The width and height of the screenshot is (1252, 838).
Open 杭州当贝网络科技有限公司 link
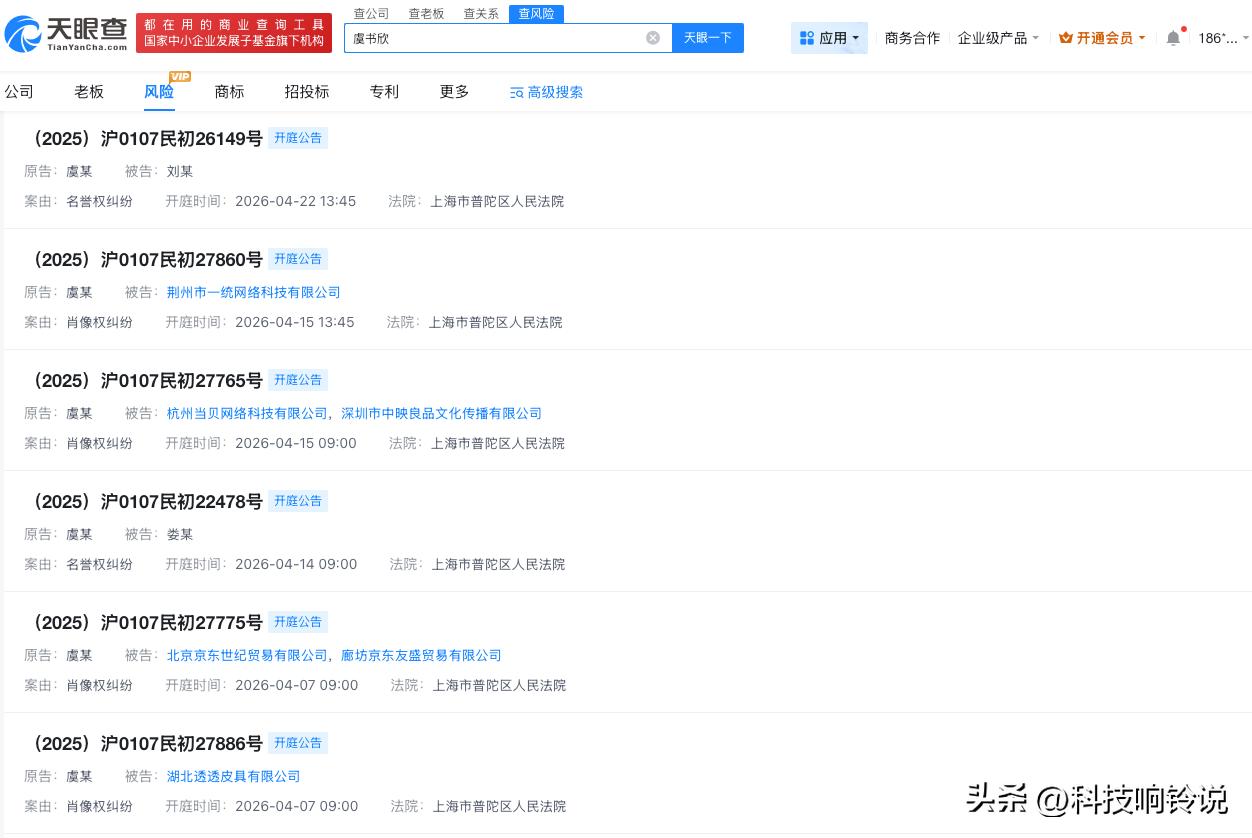pyautogui.click(x=247, y=413)
